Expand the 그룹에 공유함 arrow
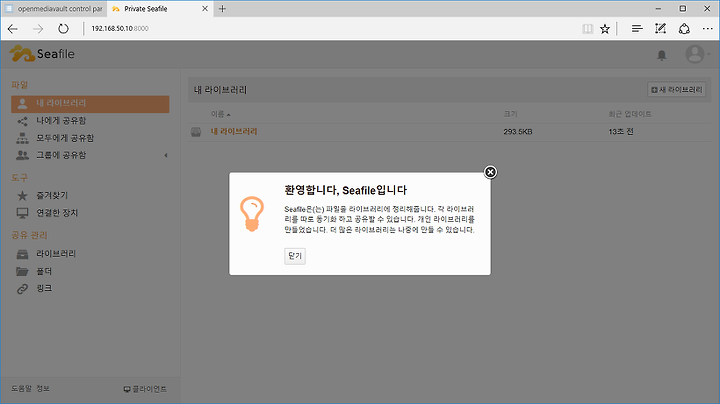The height and width of the screenshot is (404, 720). [166, 155]
